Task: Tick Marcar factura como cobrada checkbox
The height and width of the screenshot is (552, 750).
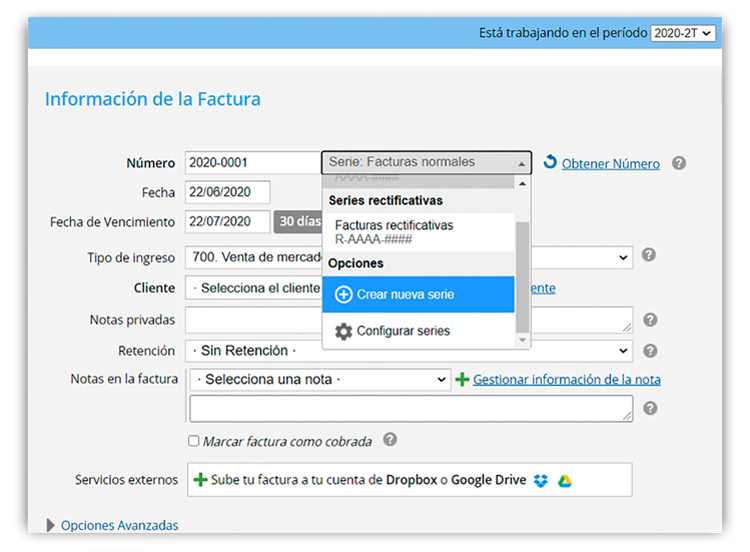Action: pos(193,441)
